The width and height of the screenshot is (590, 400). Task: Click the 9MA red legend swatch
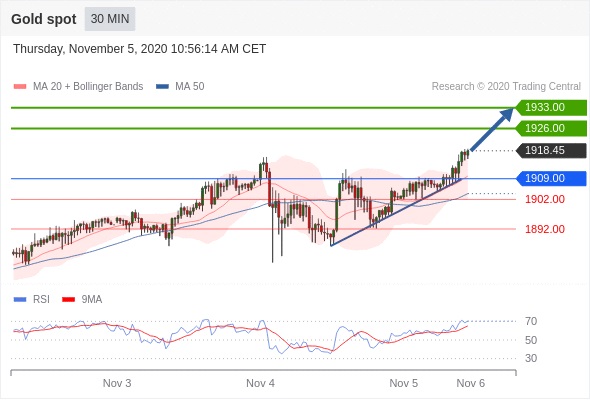click(x=68, y=300)
